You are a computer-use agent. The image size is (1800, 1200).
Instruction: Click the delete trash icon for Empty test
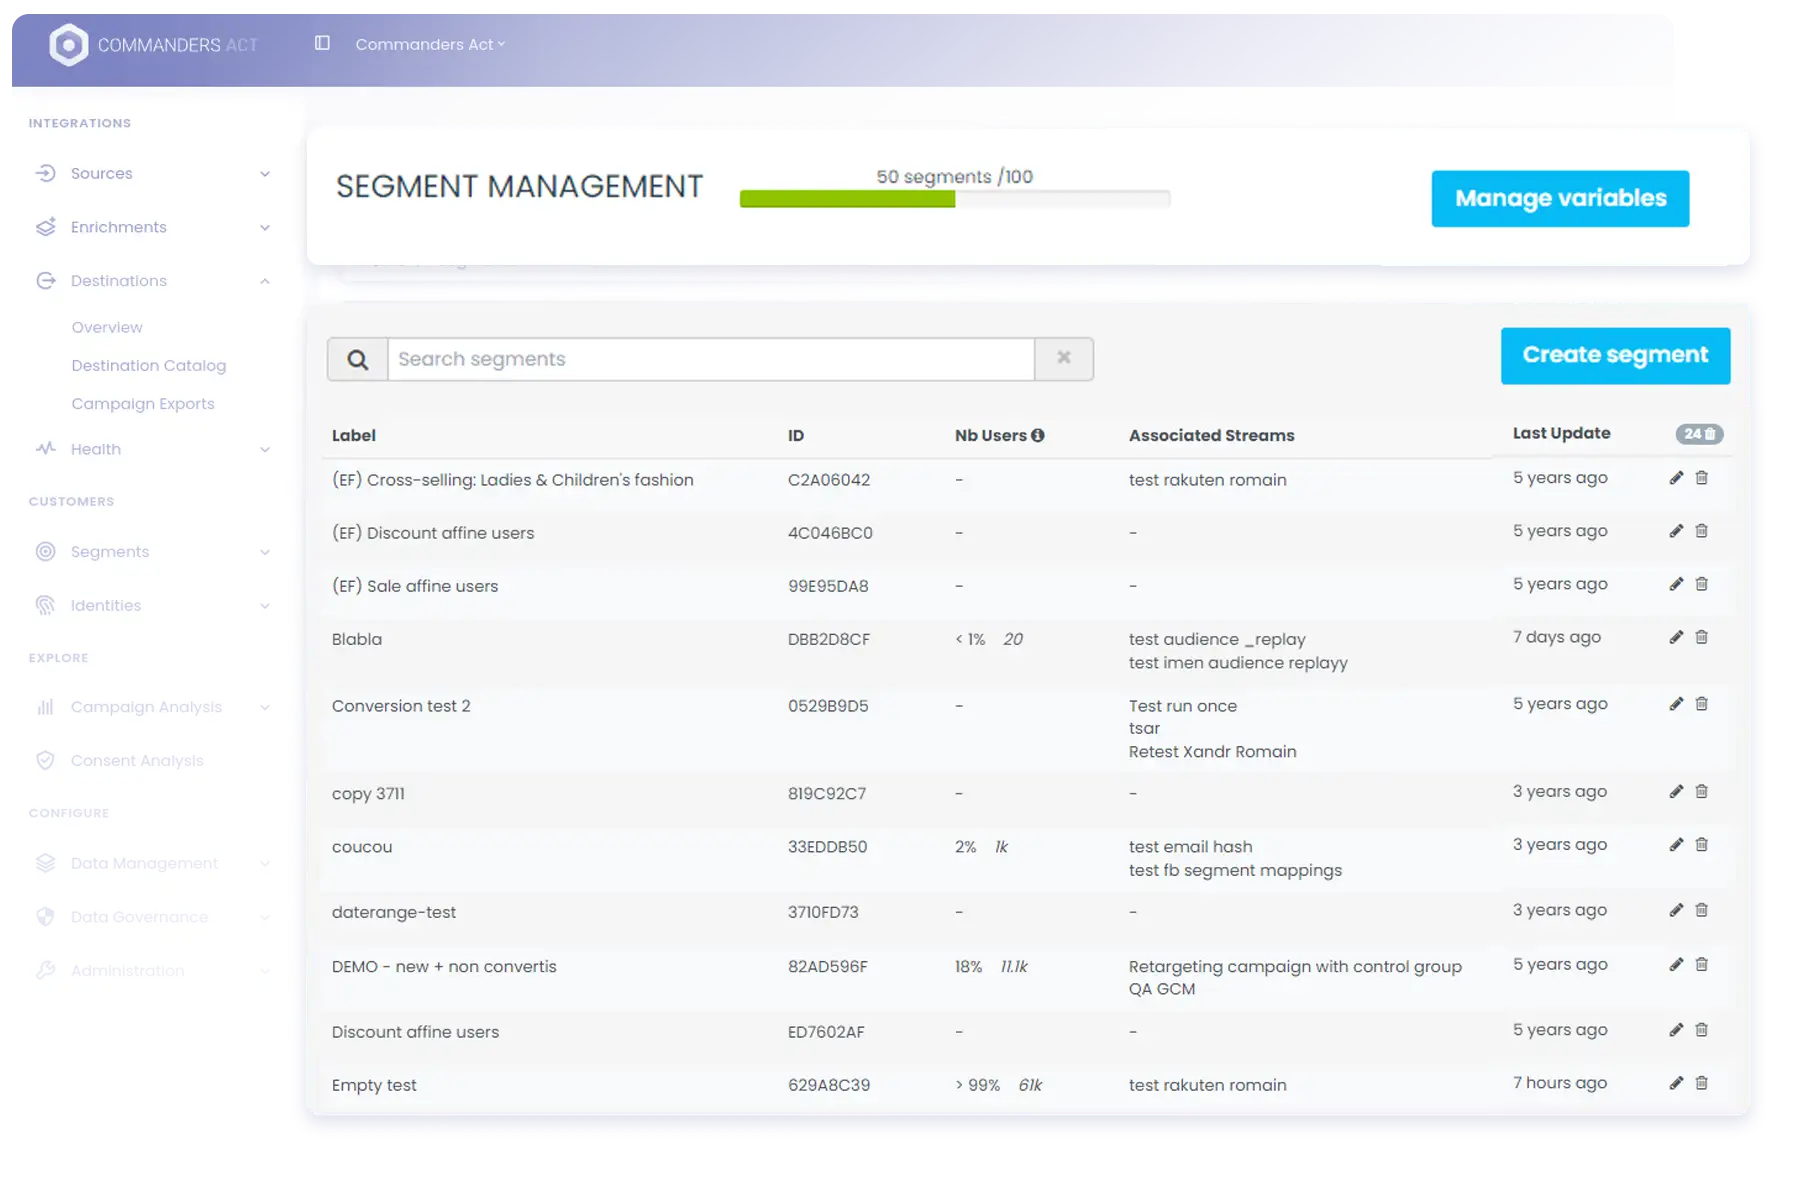[x=1702, y=1083]
